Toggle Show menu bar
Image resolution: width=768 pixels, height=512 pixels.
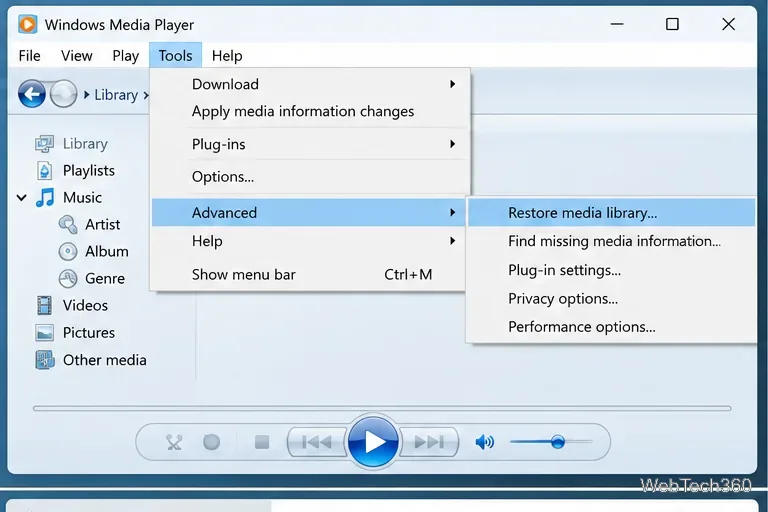[308, 274]
